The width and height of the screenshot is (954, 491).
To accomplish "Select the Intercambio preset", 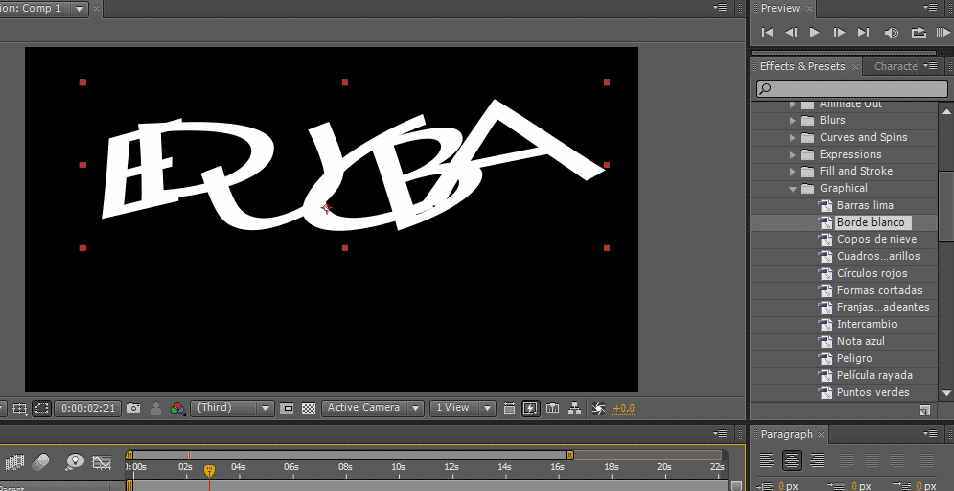I will pos(867,324).
